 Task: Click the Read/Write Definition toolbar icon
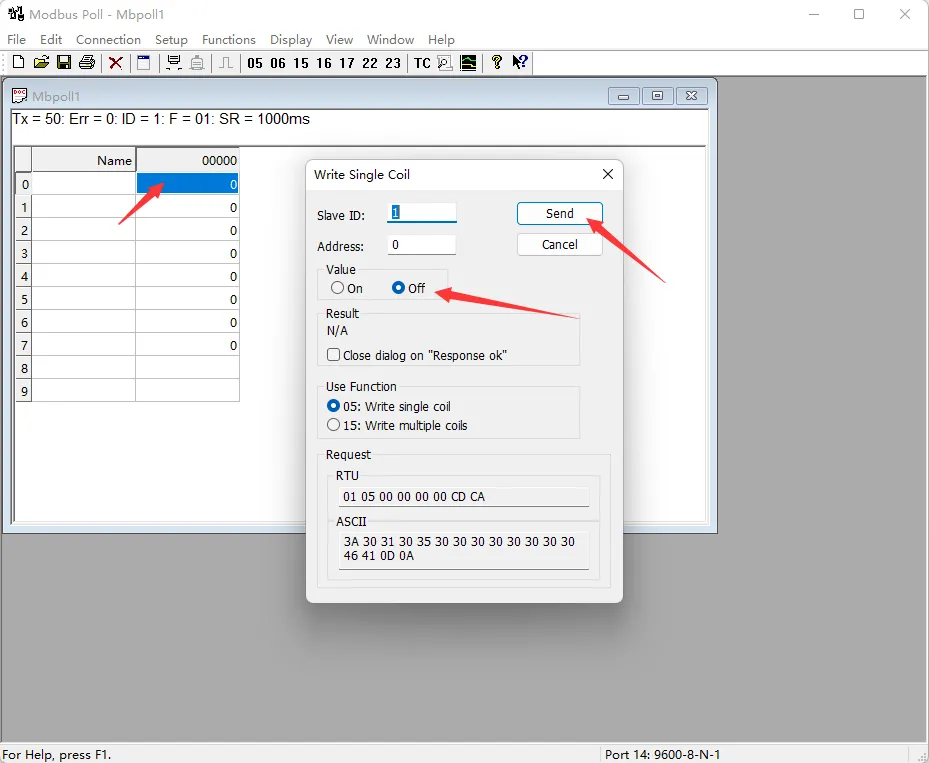tap(141, 62)
